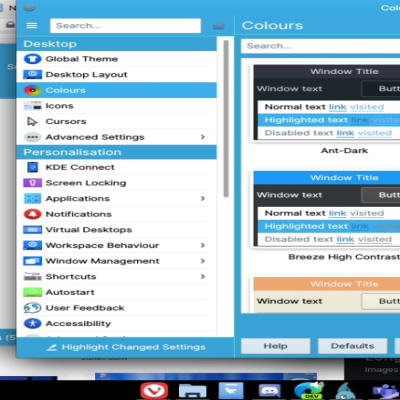Expand the Applications submenu arrow
The height and width of the screenshot is (400, 400).
coord(203,198)
